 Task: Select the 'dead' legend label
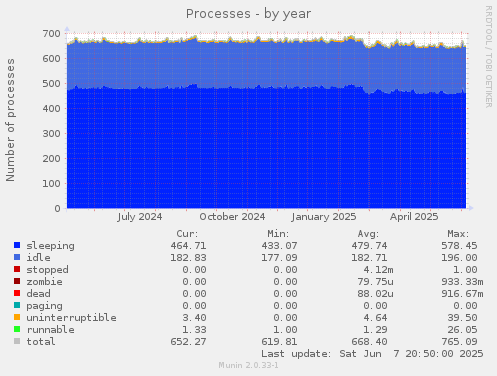pyautogui.click(x=38, y=294)
